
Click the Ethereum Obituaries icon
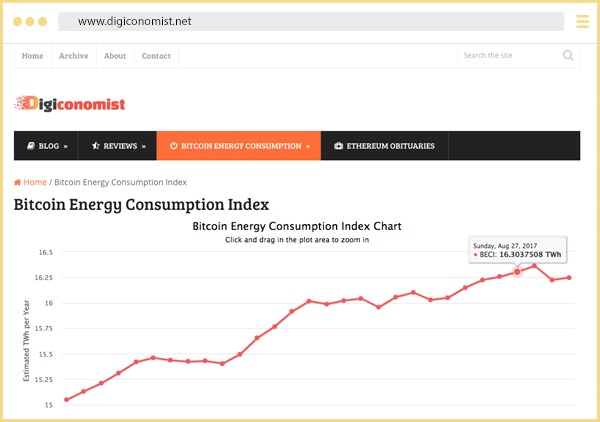point(339,146)
